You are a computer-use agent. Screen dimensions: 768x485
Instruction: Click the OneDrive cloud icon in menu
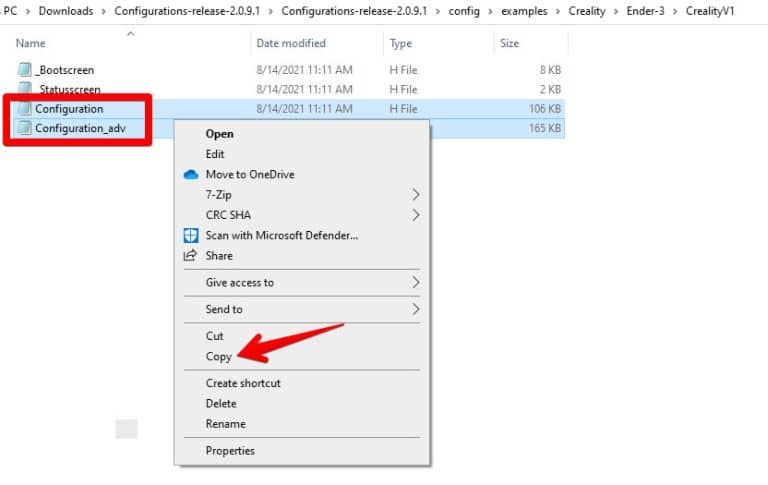[x=191, y=174]
